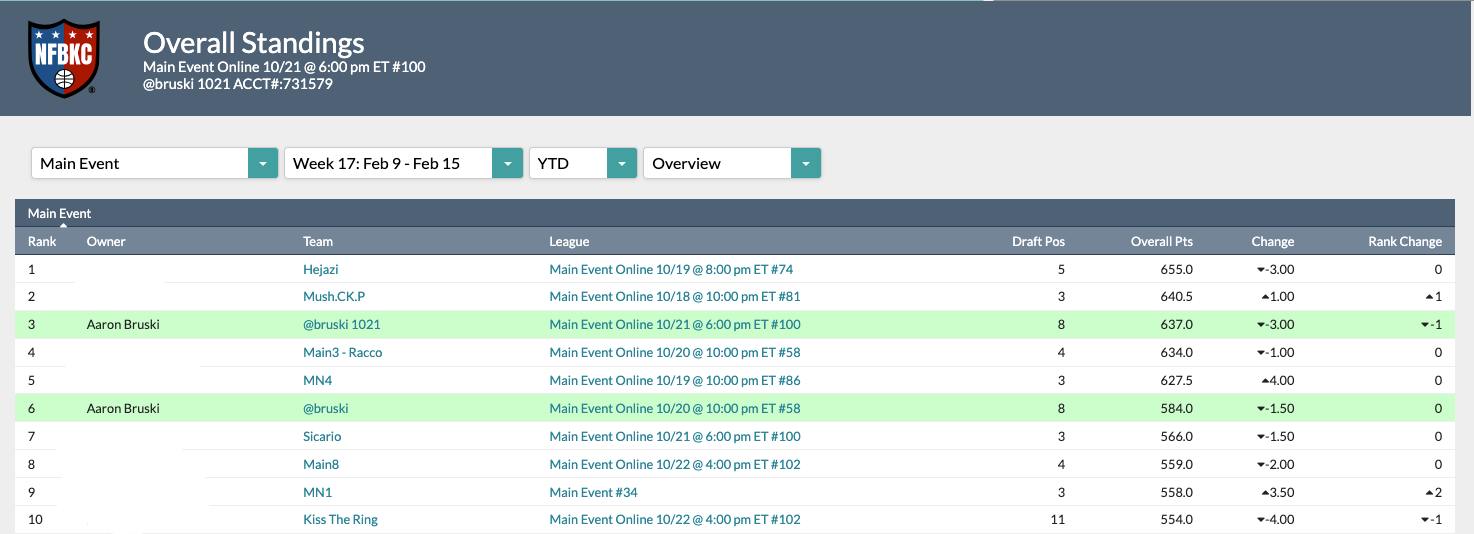Open the Kiss The Ring team link
Screen dimensions: 1474x534
coord(340,520)
